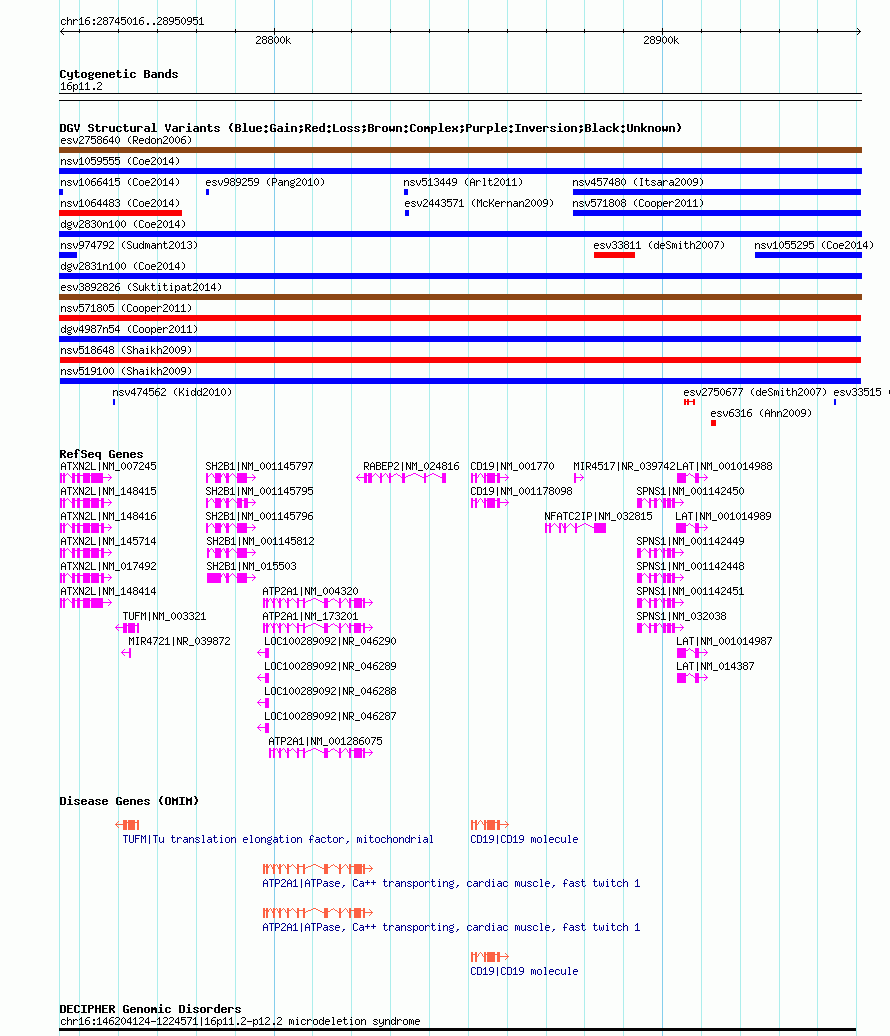
Task: Select the esv2443571 (McKernan2009) variant
Action: [407, 213]
